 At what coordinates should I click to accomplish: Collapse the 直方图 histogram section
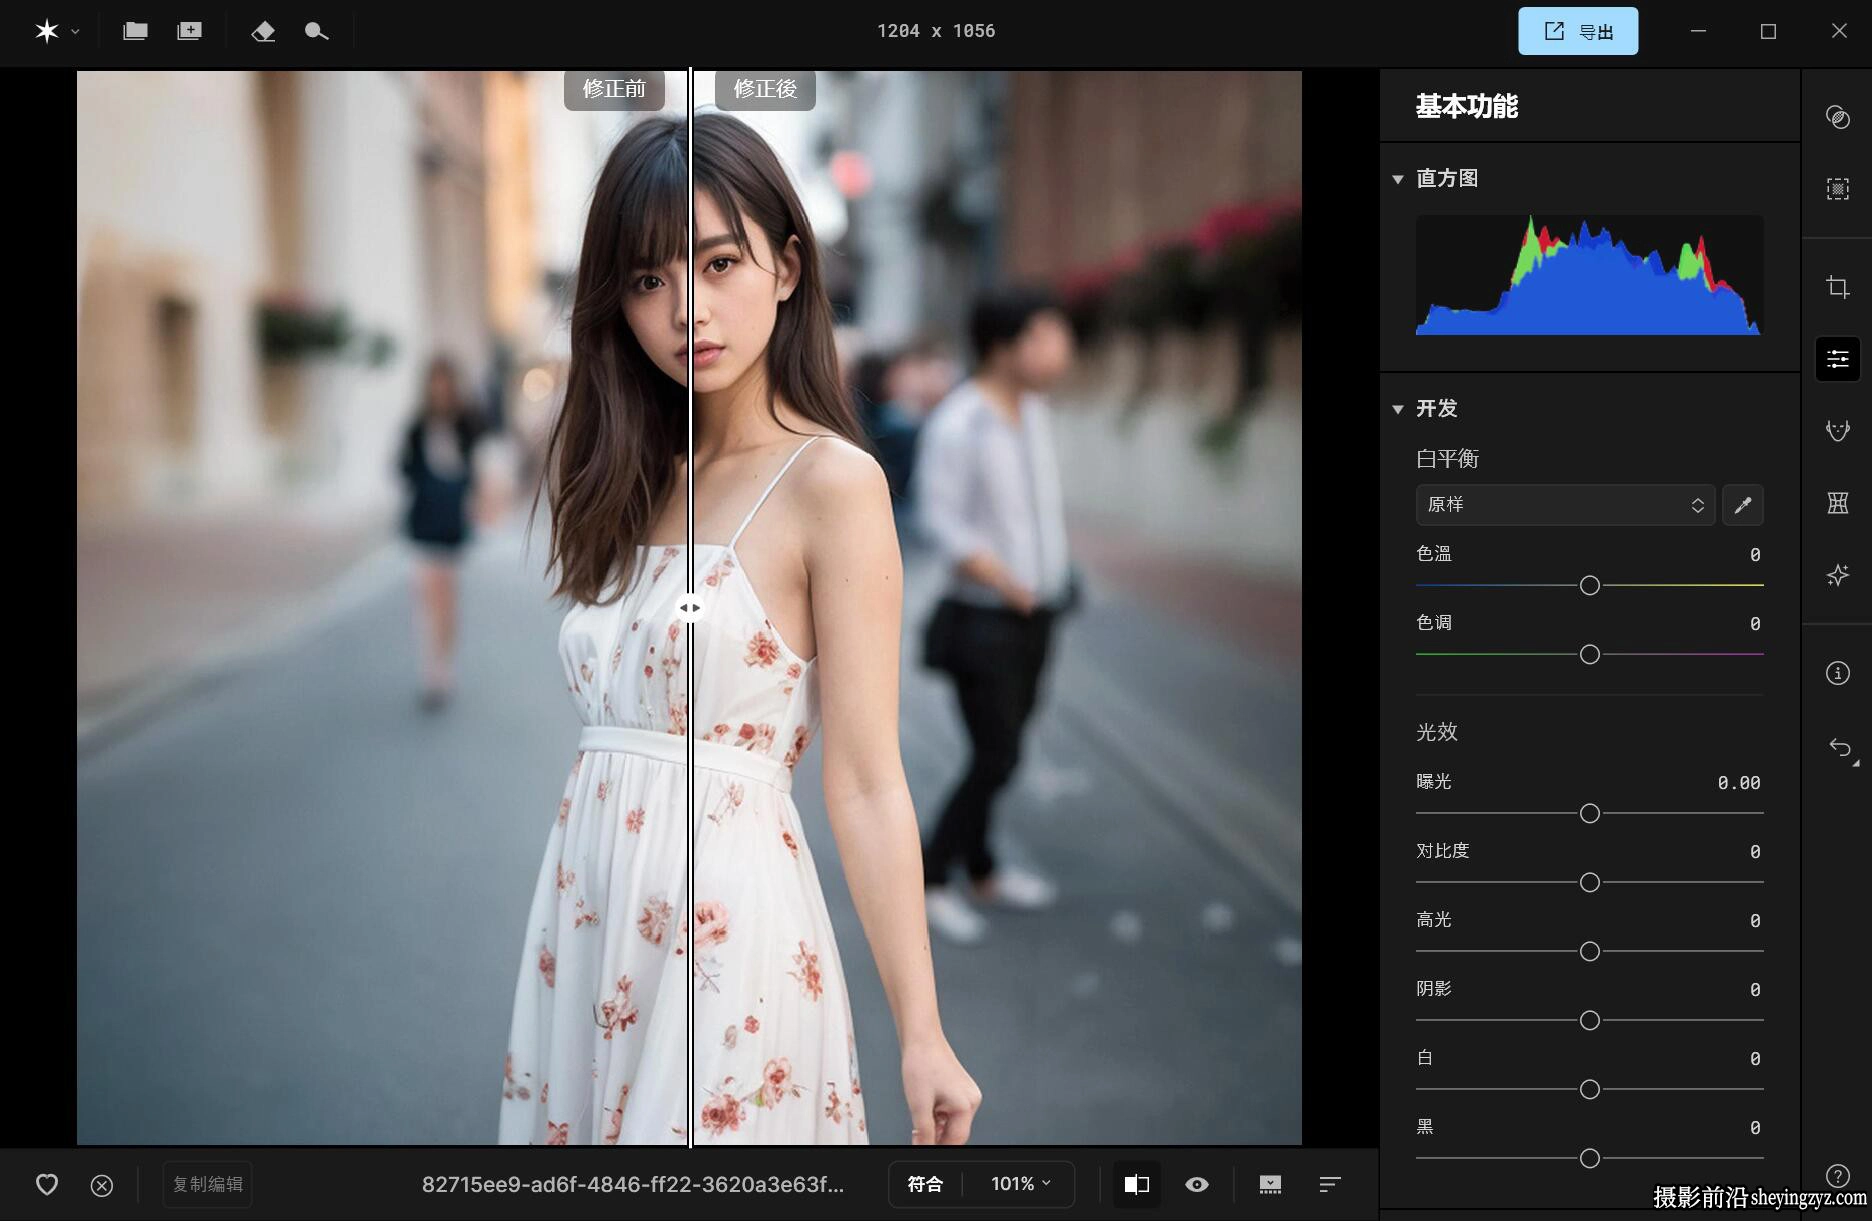[1398, 179]
